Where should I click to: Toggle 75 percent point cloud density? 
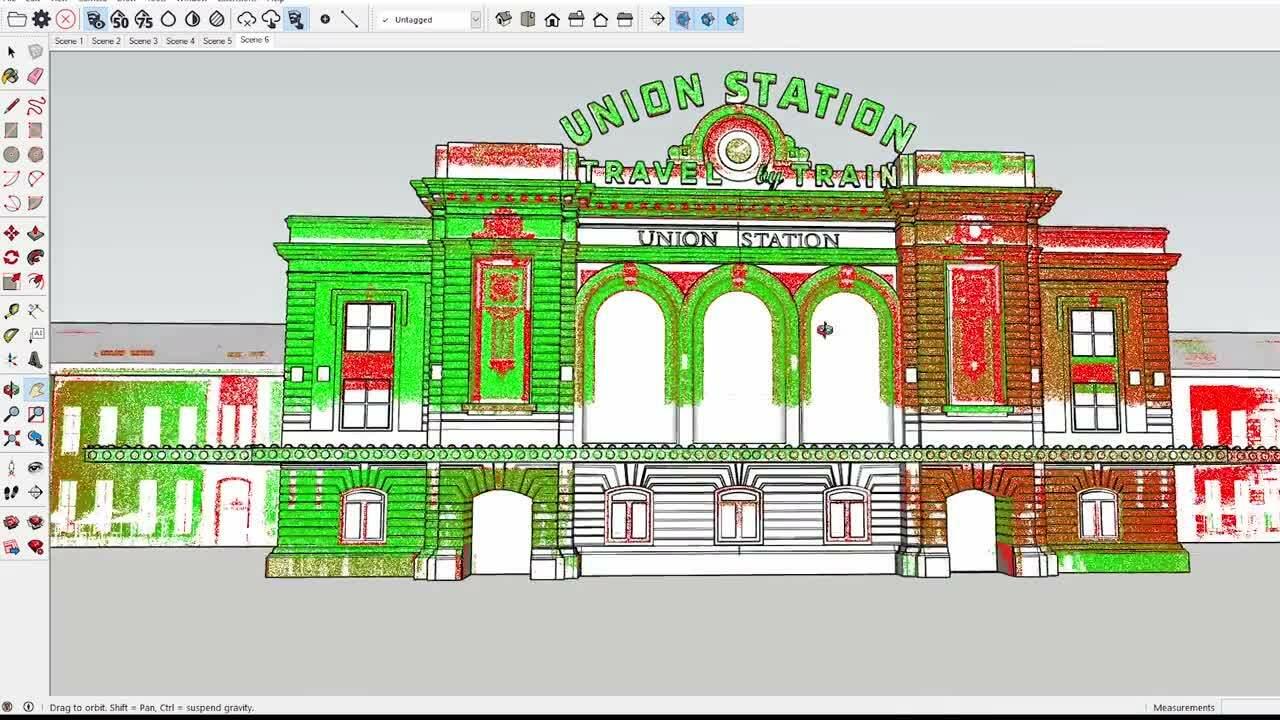144,19
